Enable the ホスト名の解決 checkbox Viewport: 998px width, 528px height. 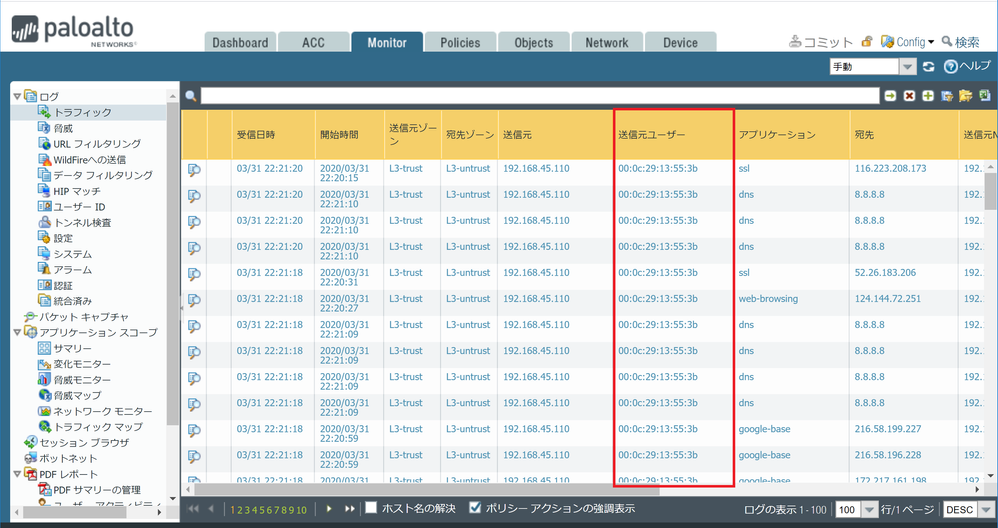click(371, 508)
